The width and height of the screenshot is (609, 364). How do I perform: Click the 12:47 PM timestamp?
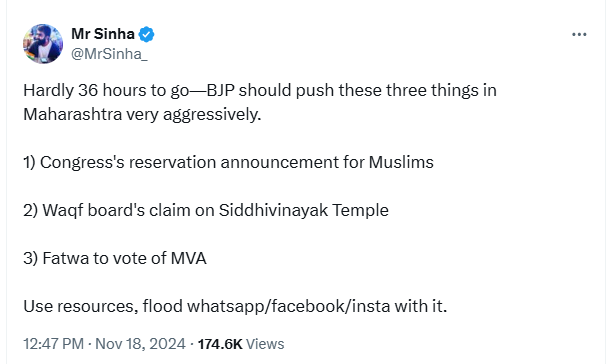(x=53, y=344)
